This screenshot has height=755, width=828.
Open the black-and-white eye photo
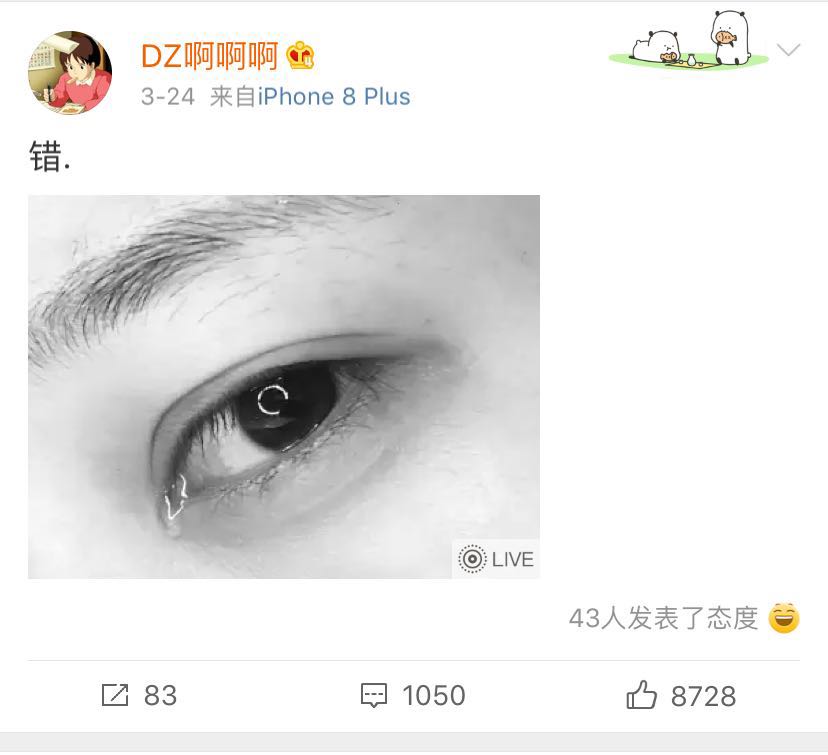point(284,387)
